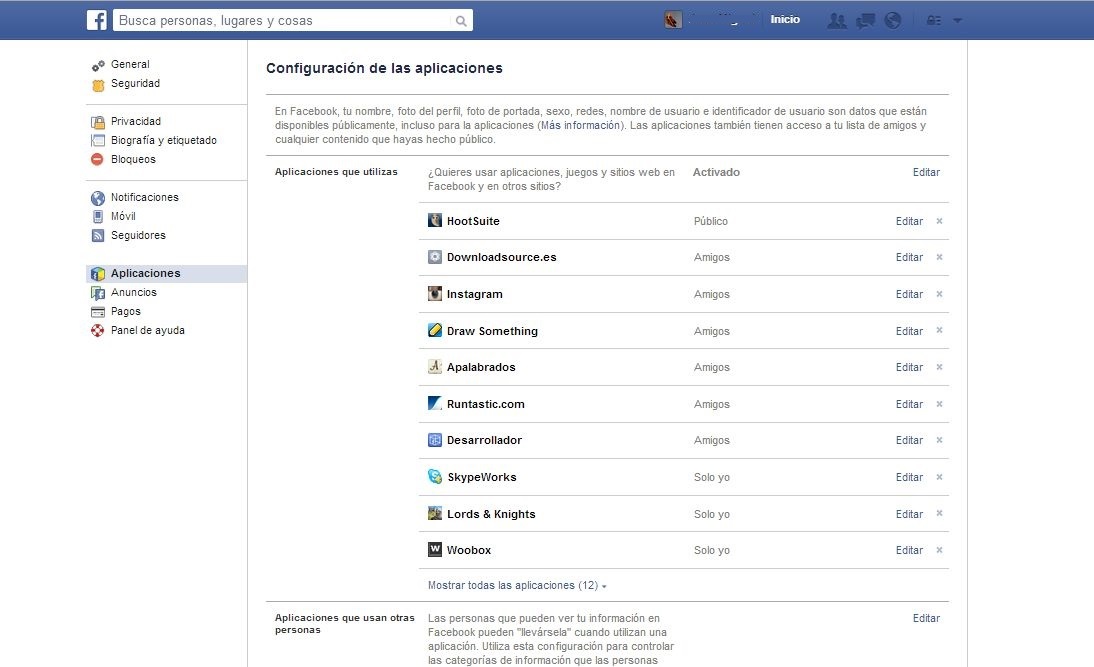The image size is (1094, 667).
Task: Click the Más información link
Action: click(580, 126)
